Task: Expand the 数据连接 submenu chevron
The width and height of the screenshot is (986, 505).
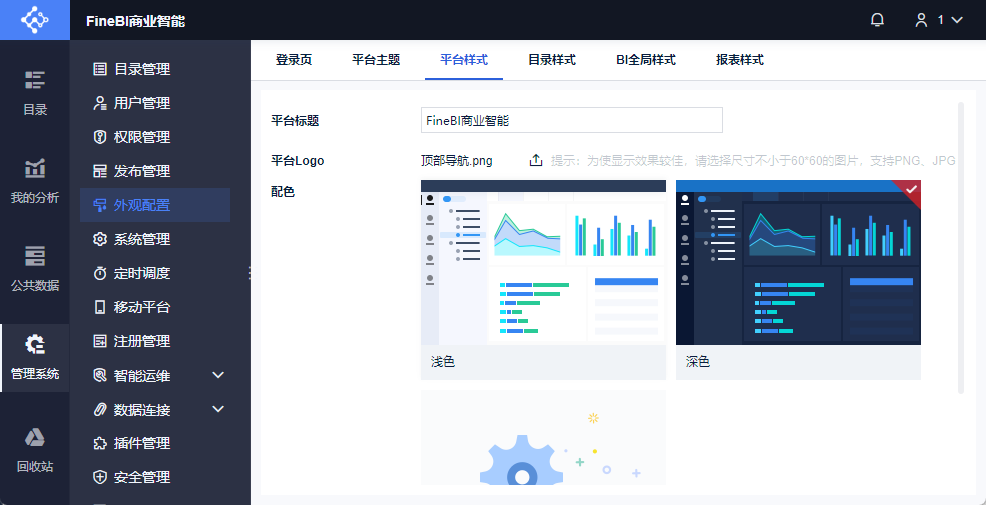Action: click(218, 409)
